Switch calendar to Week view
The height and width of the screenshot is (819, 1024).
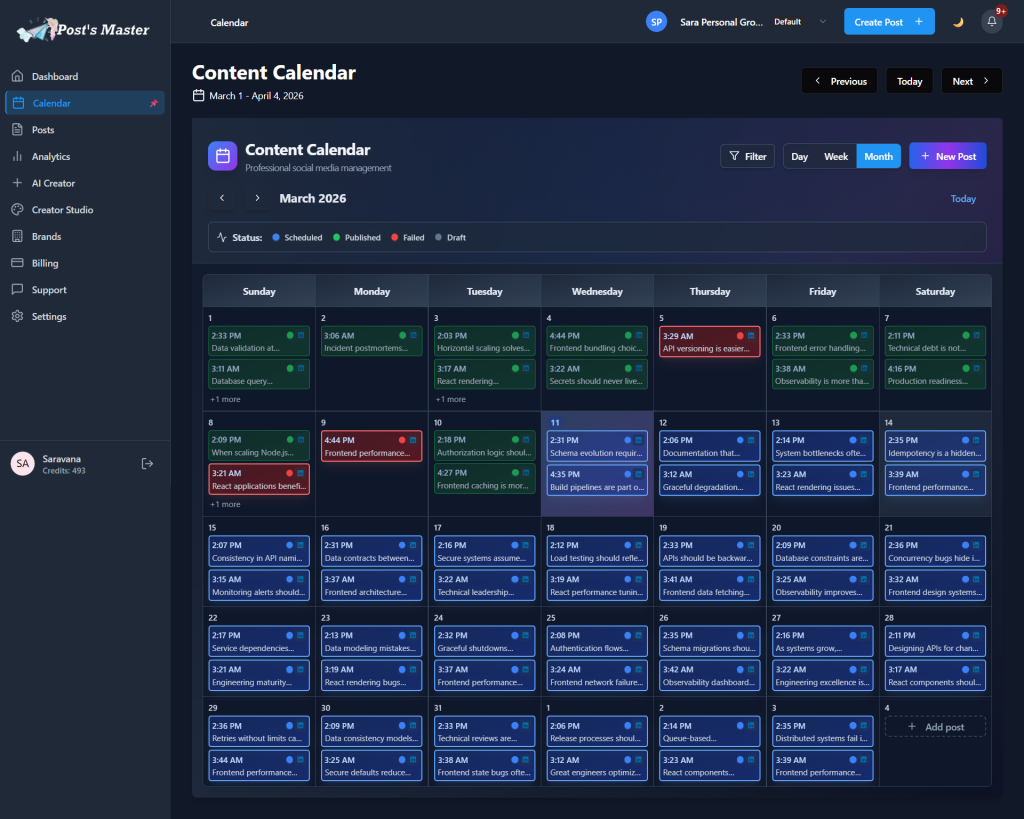pos(835,156)
